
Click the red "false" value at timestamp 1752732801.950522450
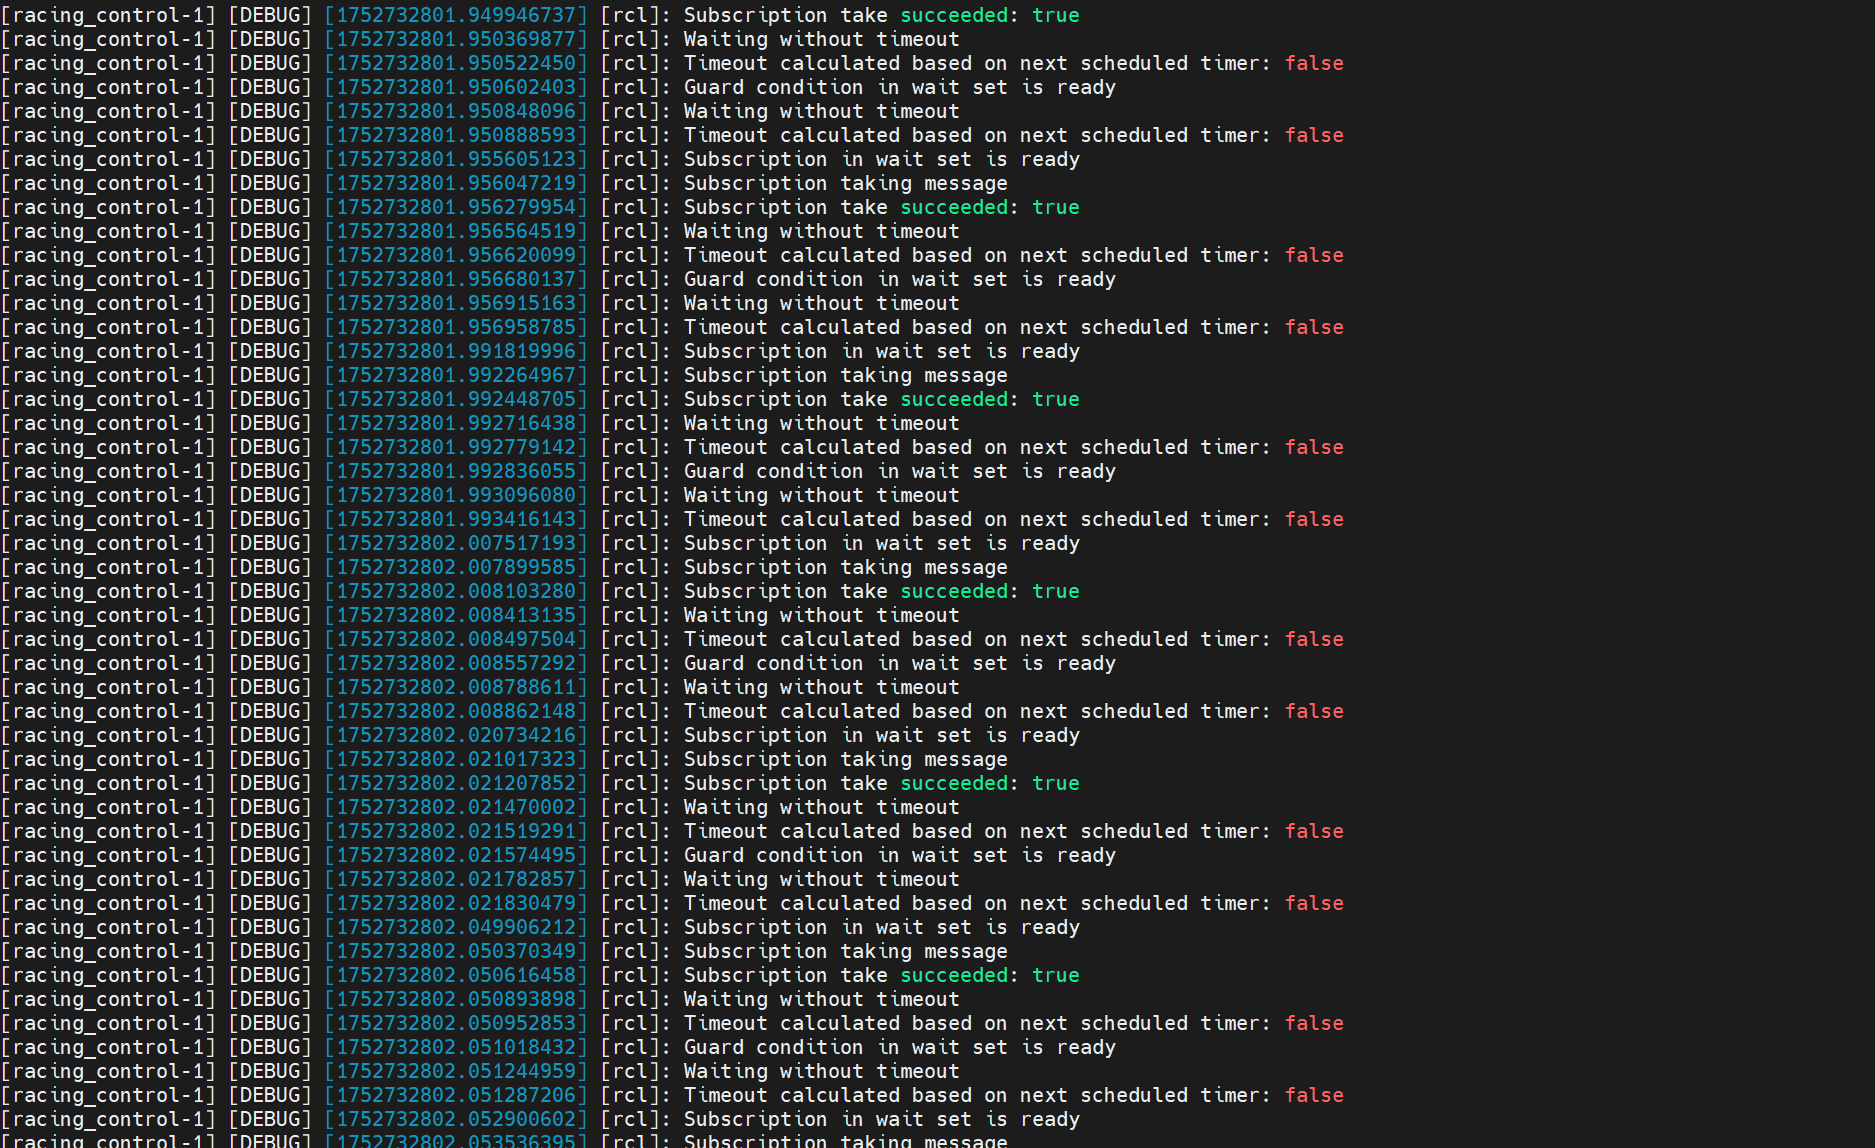tap(1314, 63)
